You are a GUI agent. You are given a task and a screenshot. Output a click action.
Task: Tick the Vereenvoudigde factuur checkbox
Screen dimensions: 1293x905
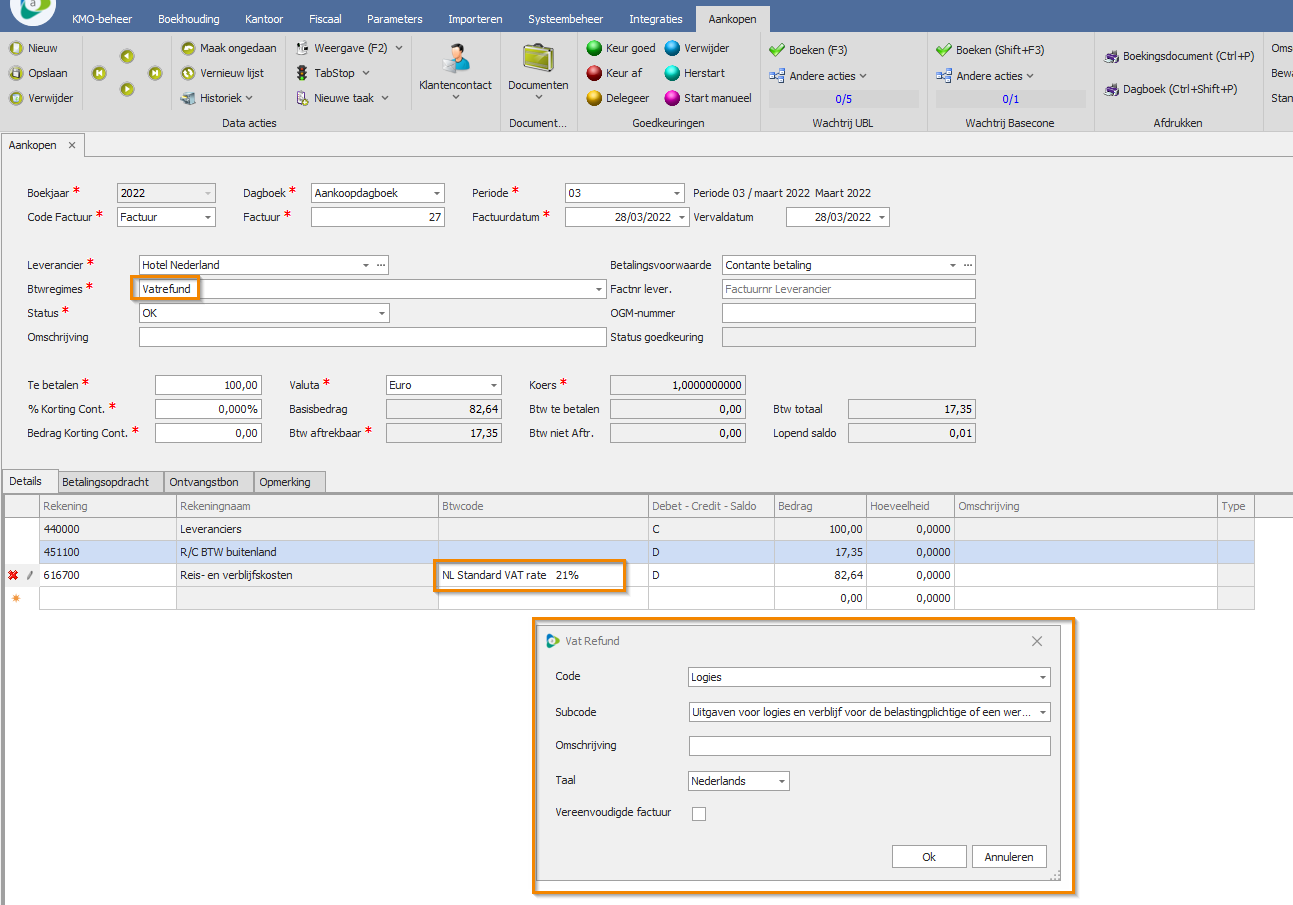point(699,814)
